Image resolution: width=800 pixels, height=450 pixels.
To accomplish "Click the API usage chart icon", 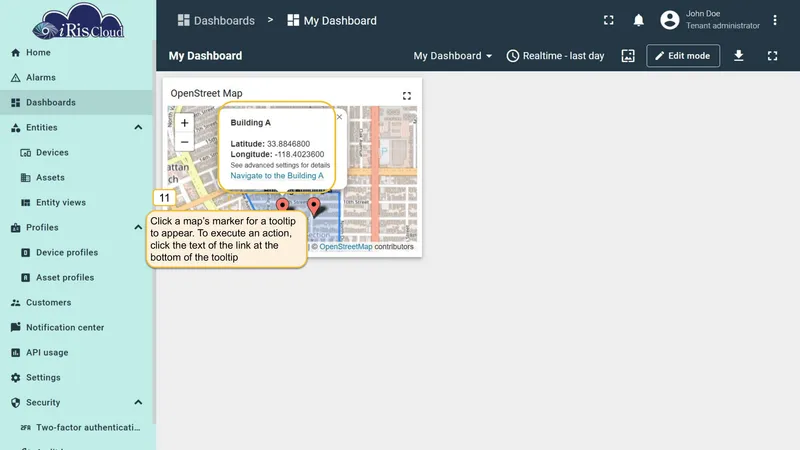I will tap(16, 353).
